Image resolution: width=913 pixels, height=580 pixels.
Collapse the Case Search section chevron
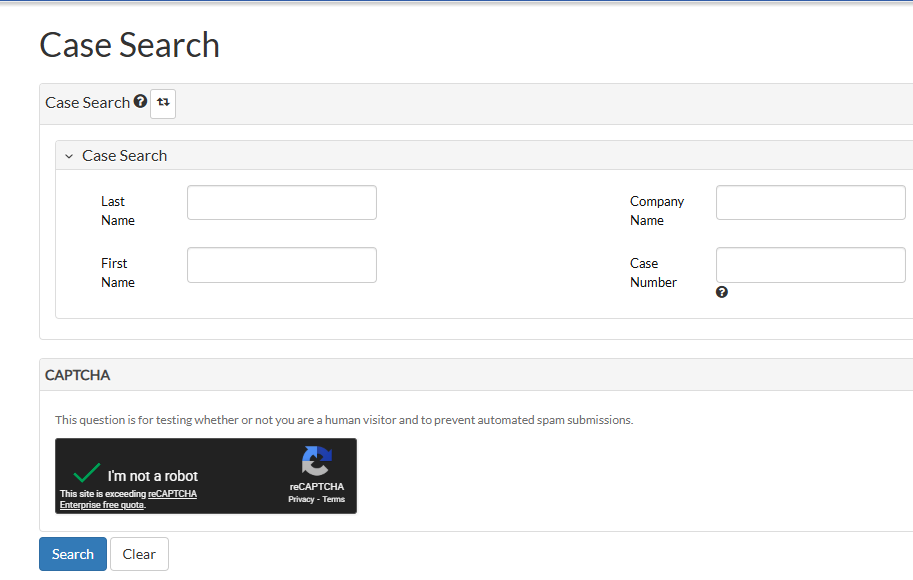point(69,156)
